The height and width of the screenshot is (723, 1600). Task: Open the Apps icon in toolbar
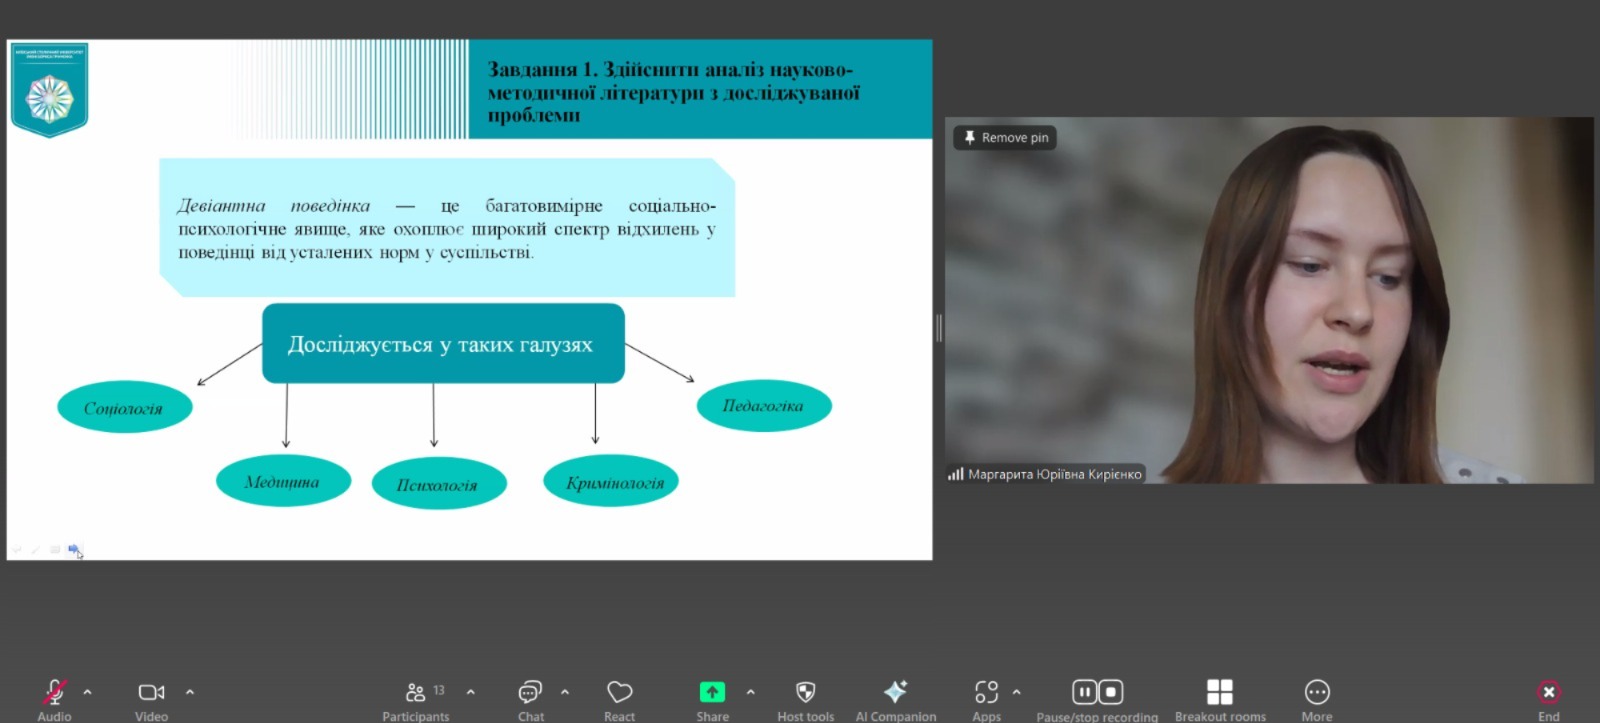[986, 692]
